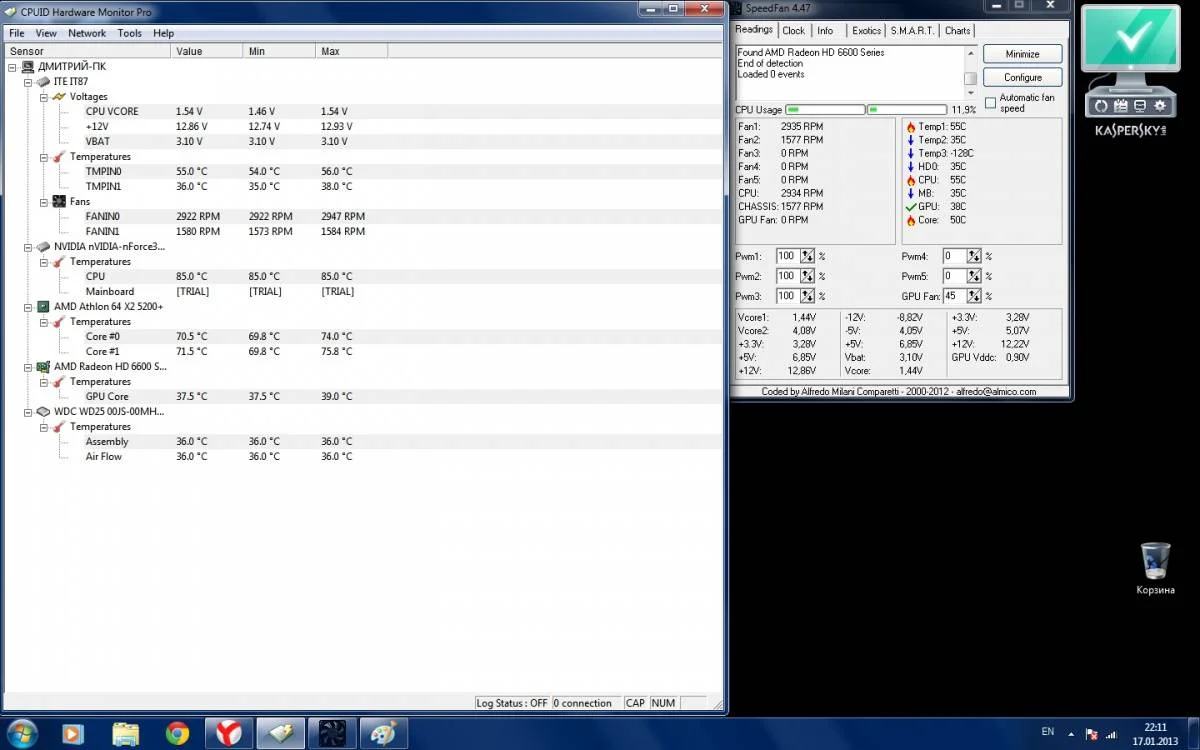Launch Yandex browser from the taskbar

[x=229, y=733]
